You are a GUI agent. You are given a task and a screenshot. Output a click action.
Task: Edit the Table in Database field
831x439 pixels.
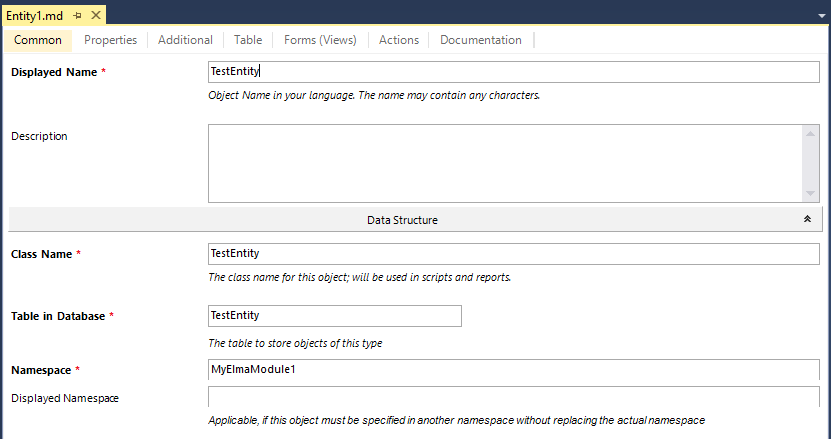(334, 316)
